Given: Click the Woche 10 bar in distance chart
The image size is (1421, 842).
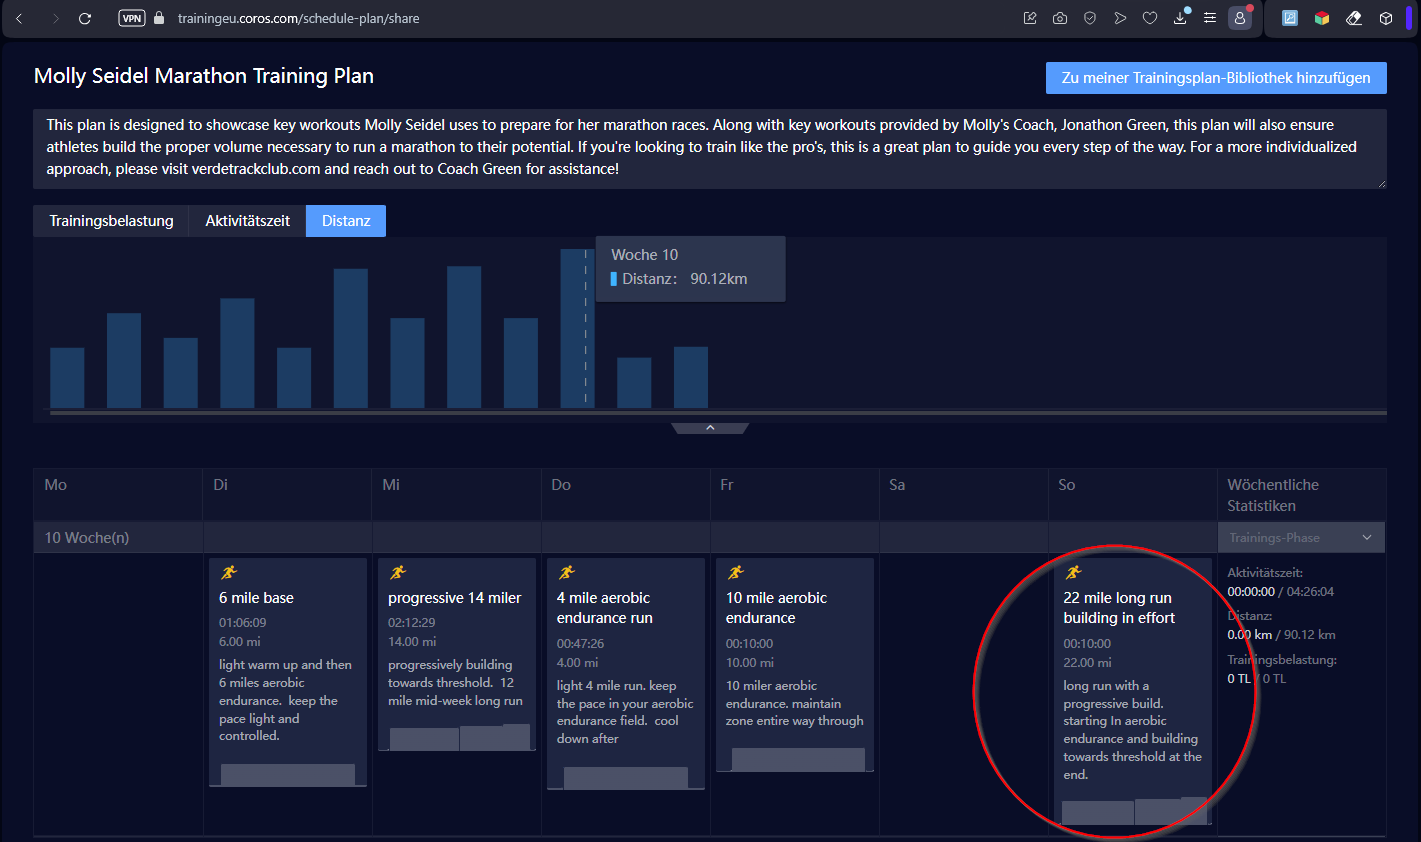Looking at the screenshot, I should 577,328.
